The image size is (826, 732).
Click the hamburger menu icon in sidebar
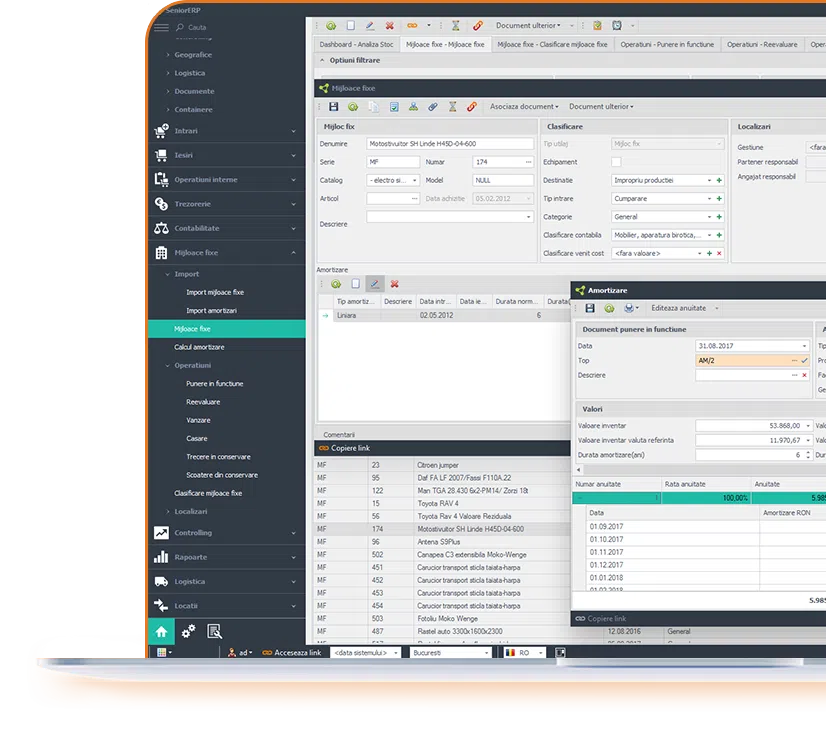tap(161, 27)
